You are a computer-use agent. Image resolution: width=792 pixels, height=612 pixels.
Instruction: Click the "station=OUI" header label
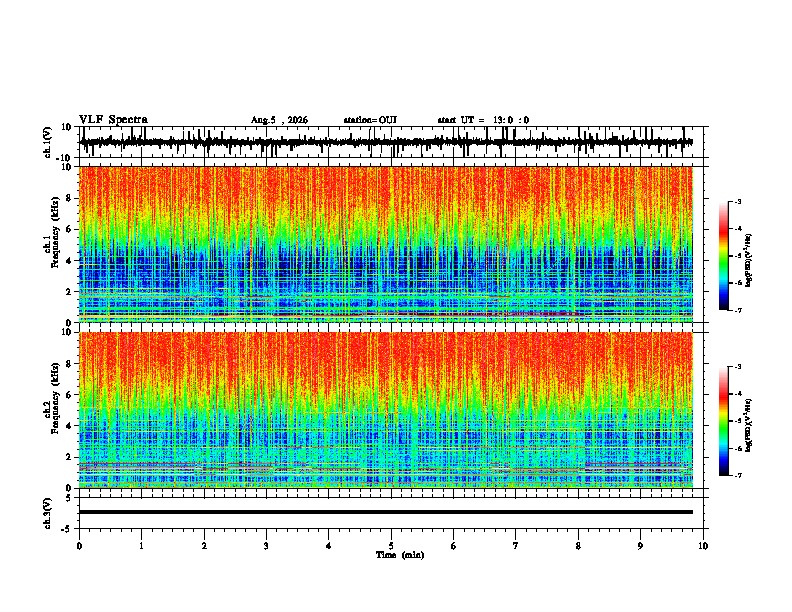[370, 120]
